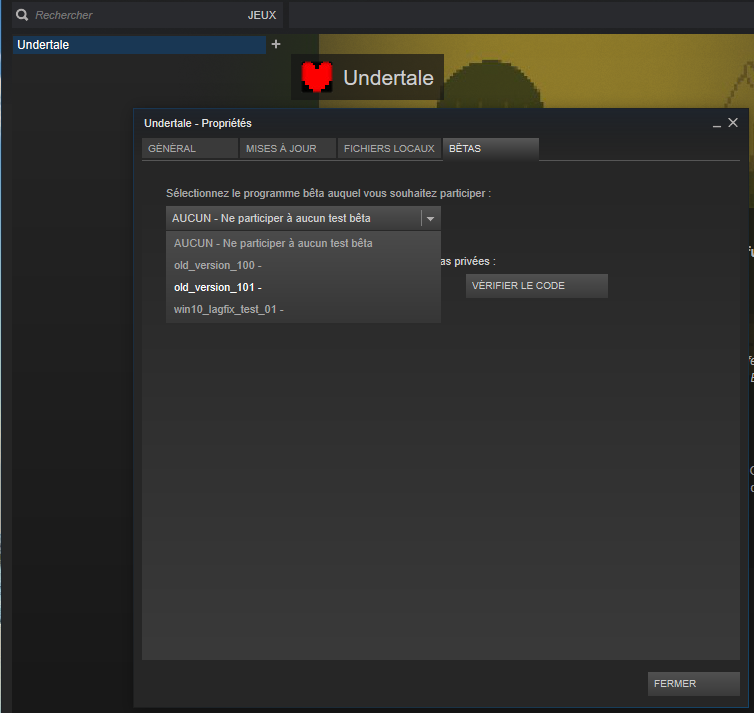Choose win10_lagfix_test_01 beta branch
The height and width of the screenshot is (713, 754).
pos(303,310)
